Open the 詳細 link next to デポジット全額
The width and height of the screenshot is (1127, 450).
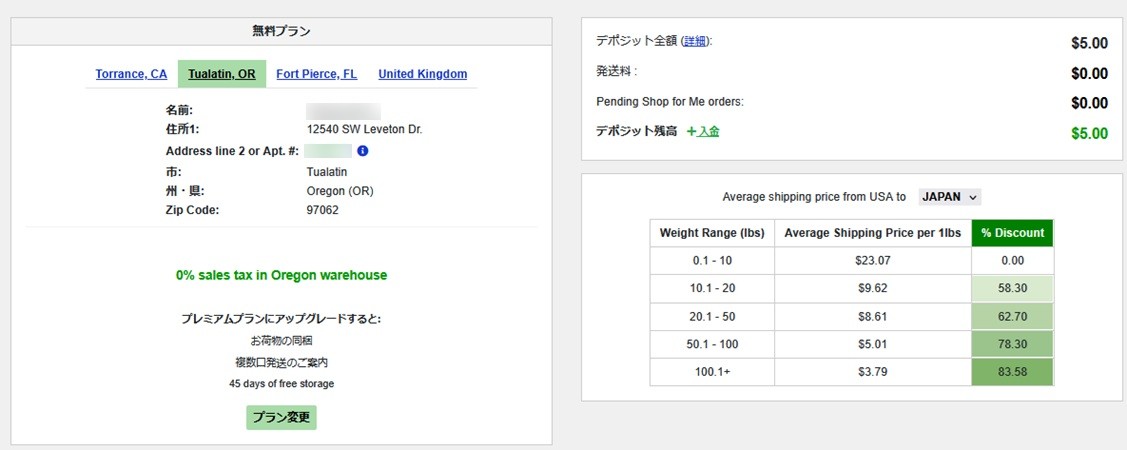point(695,42)
